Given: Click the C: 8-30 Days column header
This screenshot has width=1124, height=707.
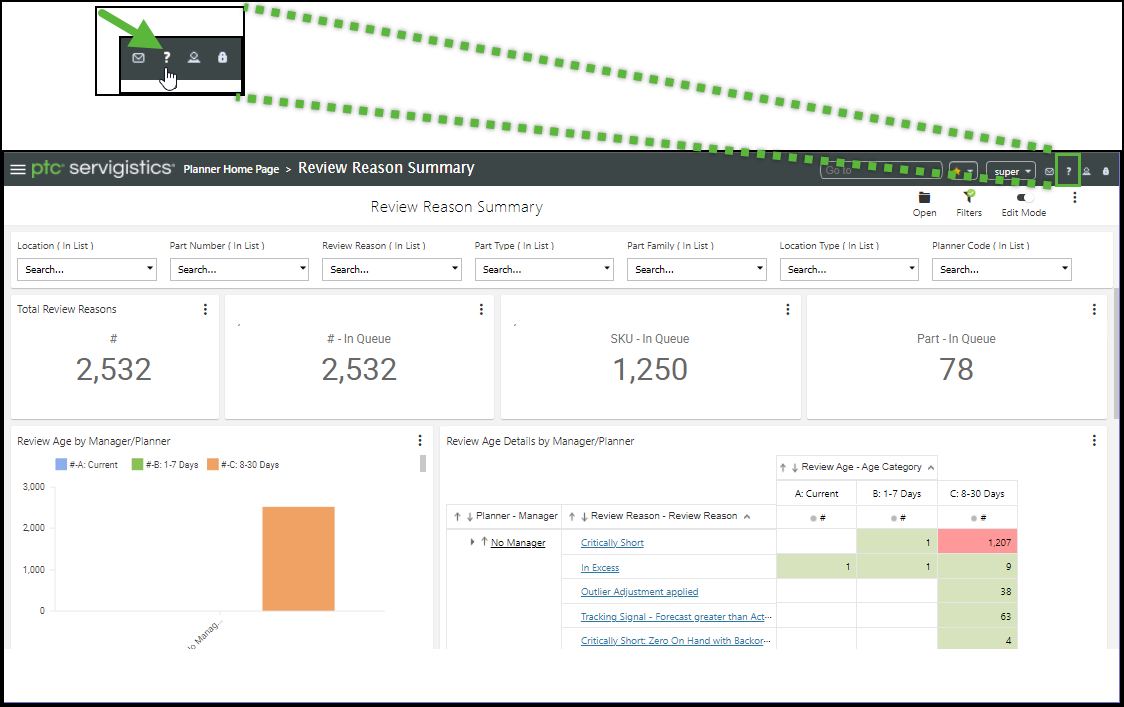Looking at the screenshot, I should (x=977, y=493).
